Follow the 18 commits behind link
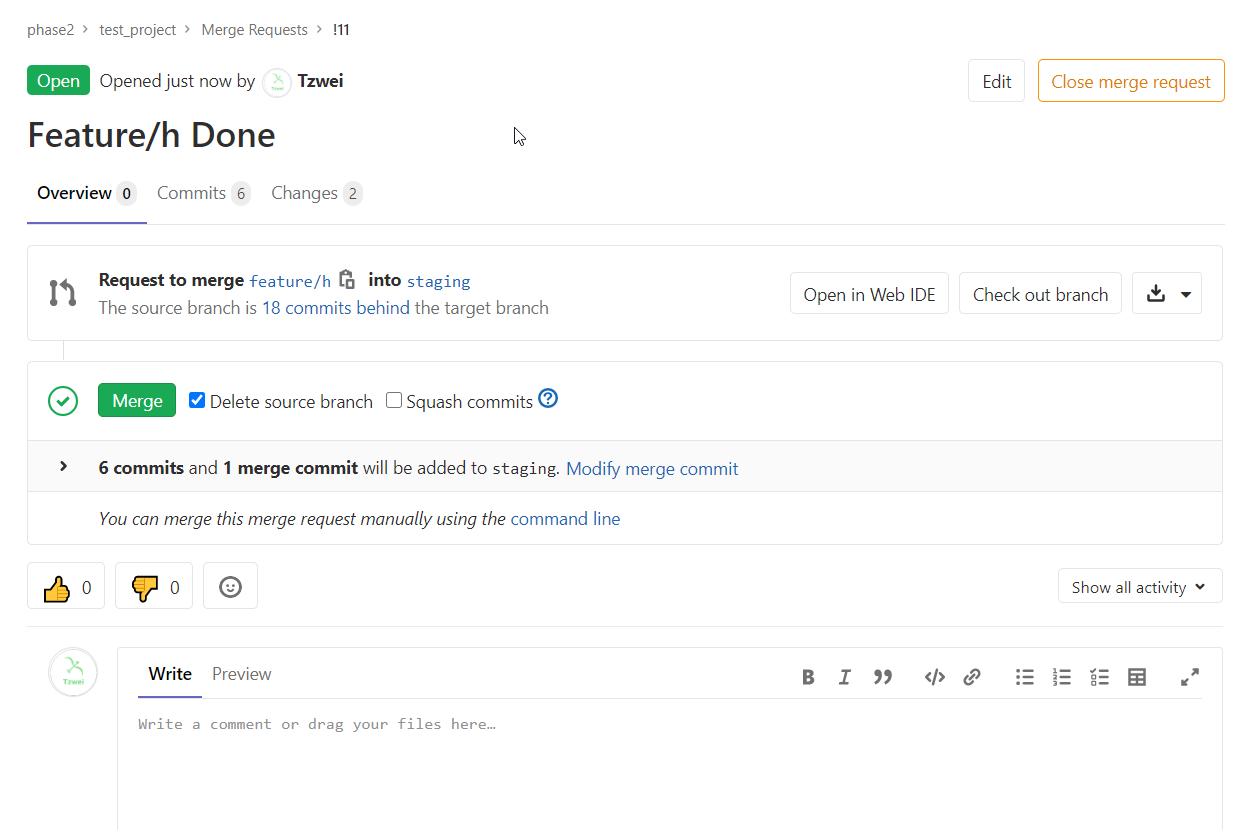This screenshot has width=1248, height=830. (x=335, y=308)
